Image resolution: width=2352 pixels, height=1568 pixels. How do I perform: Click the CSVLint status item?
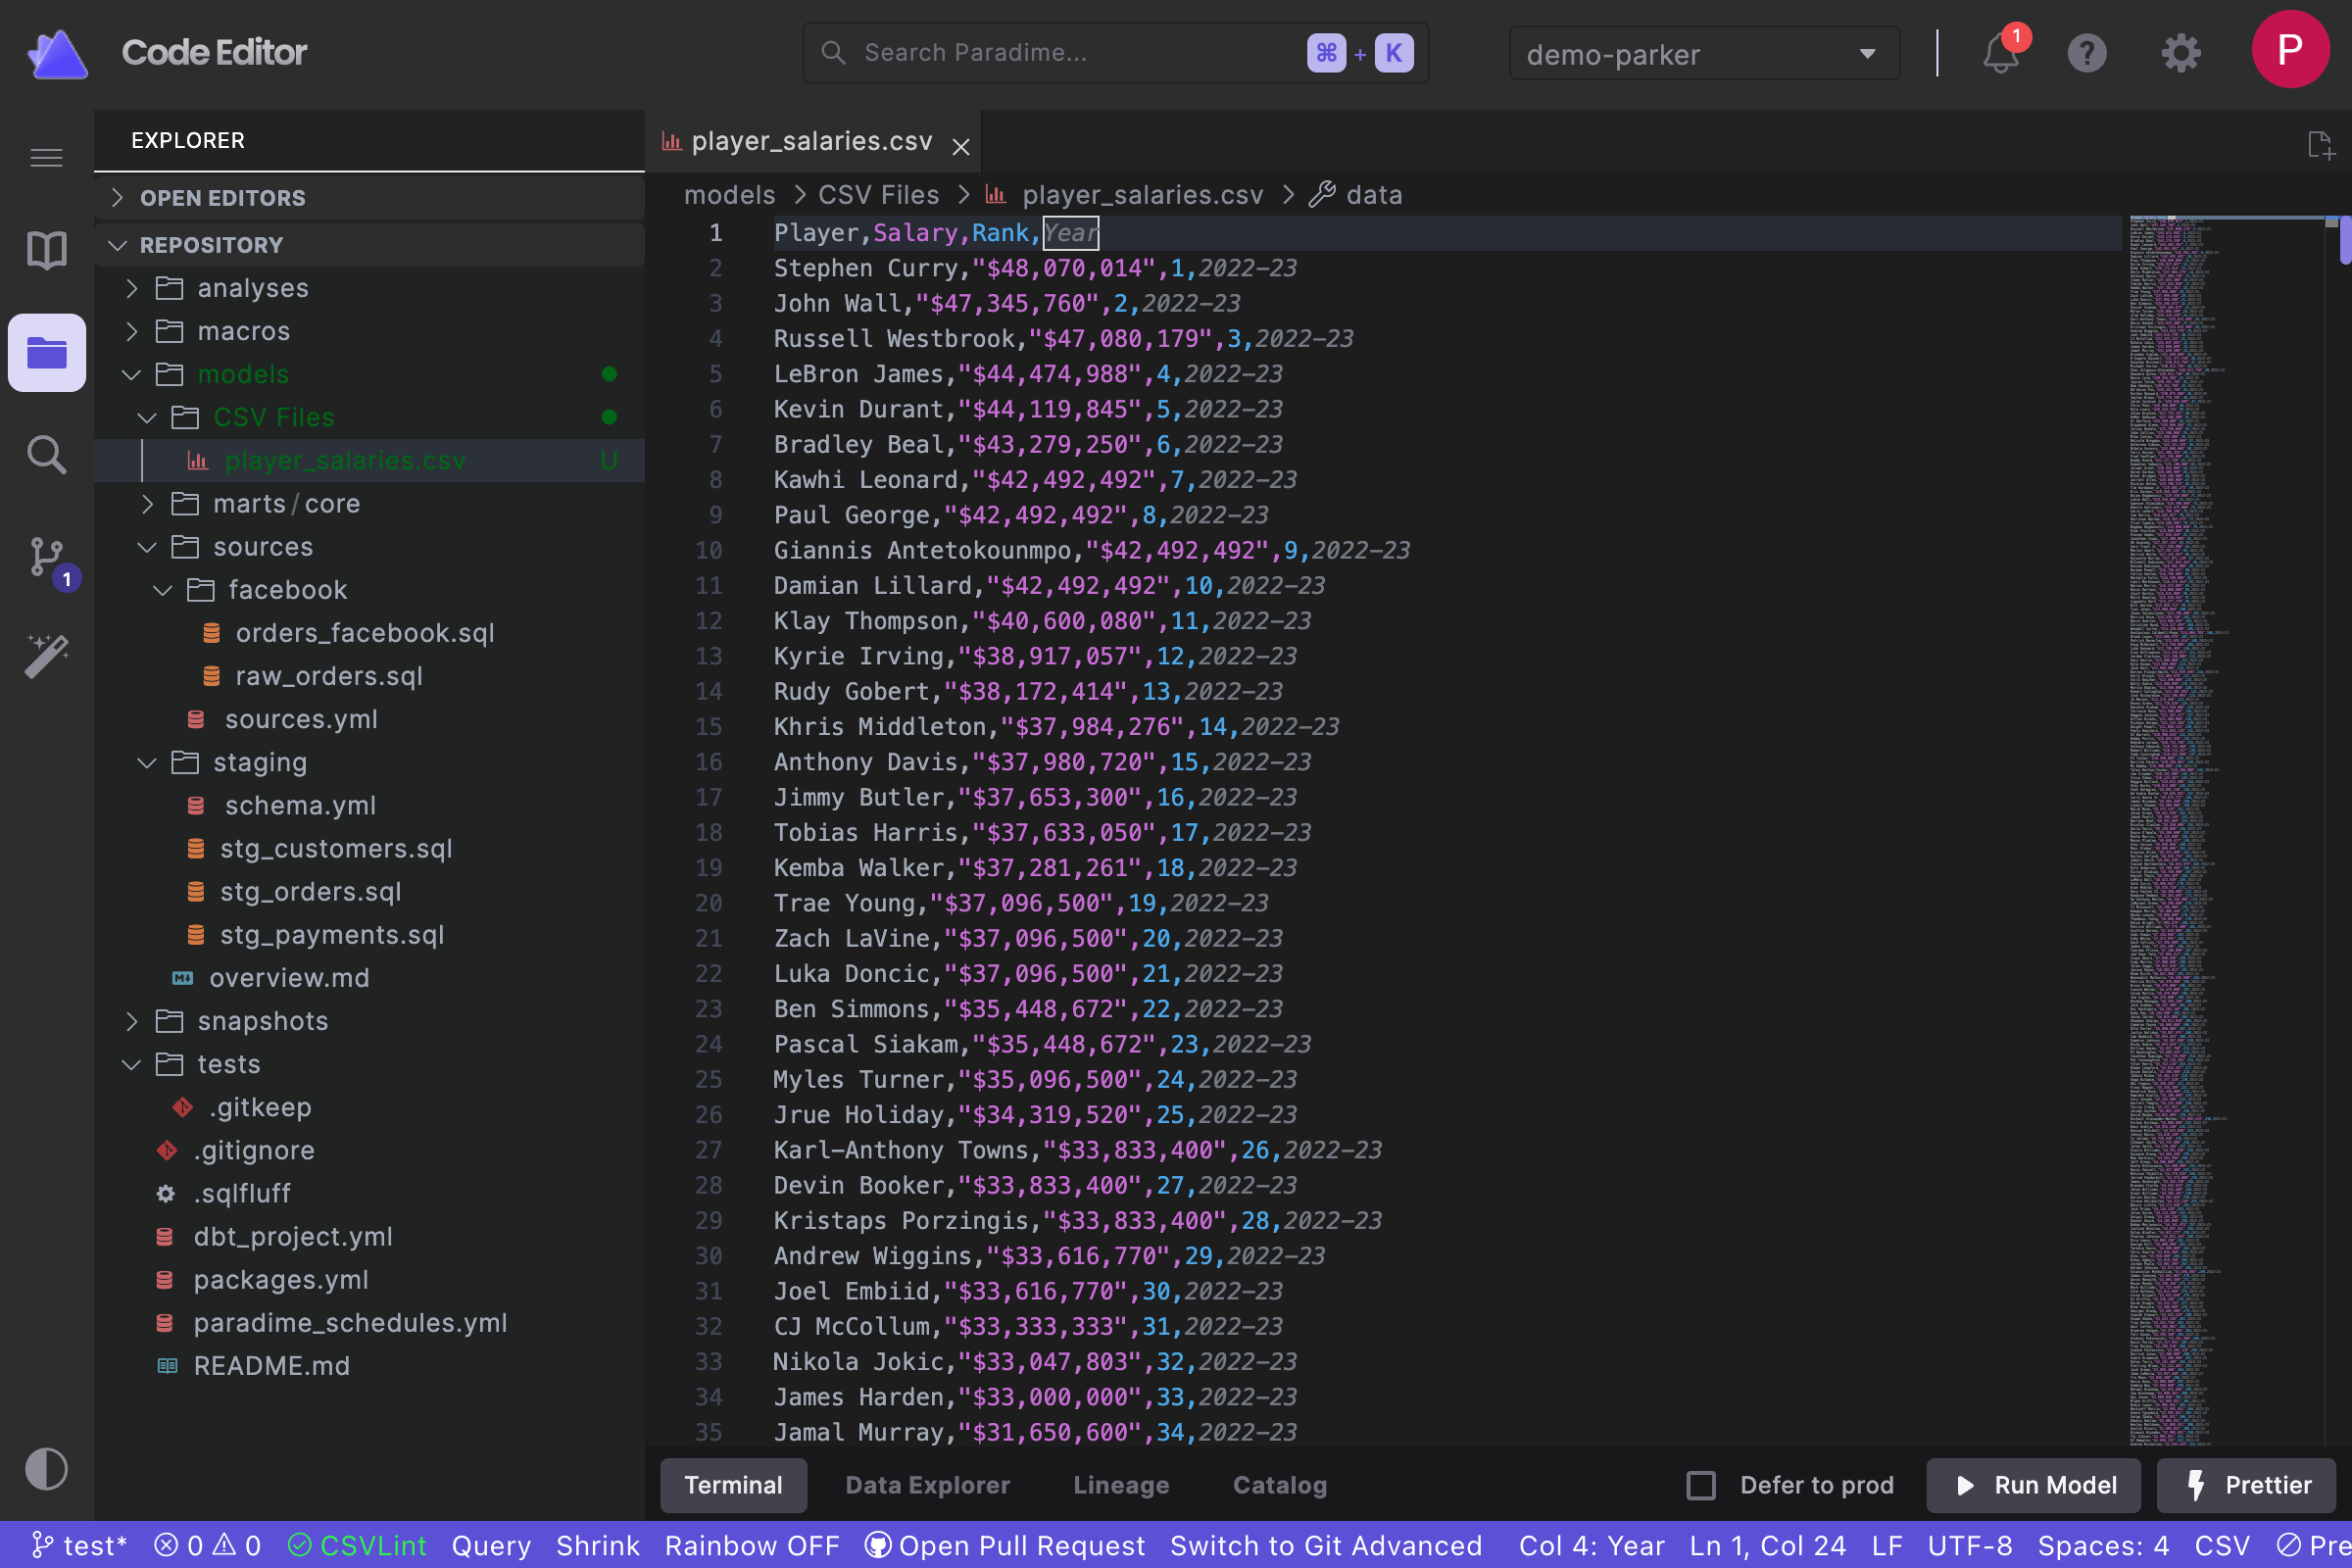point(357,1545)
